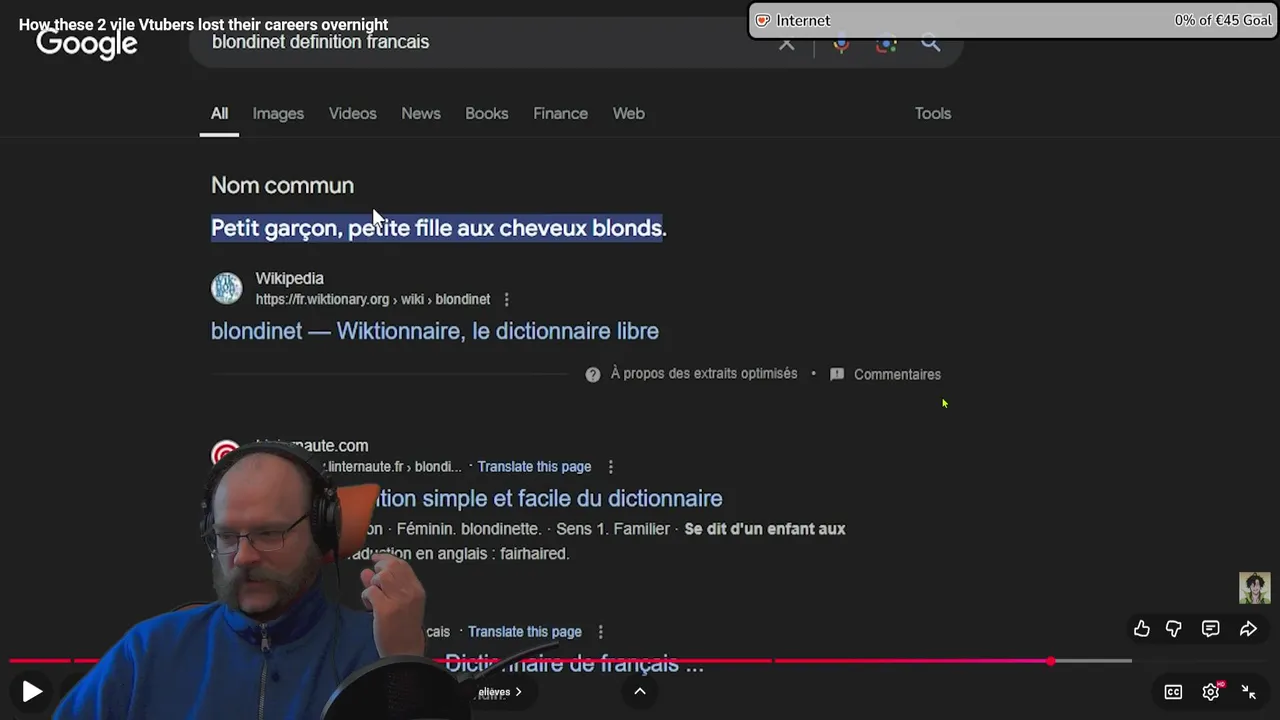Screen dimensions: 1280x720
Task: Start Google voice search microphone
Action: click(x=841, y=43)
